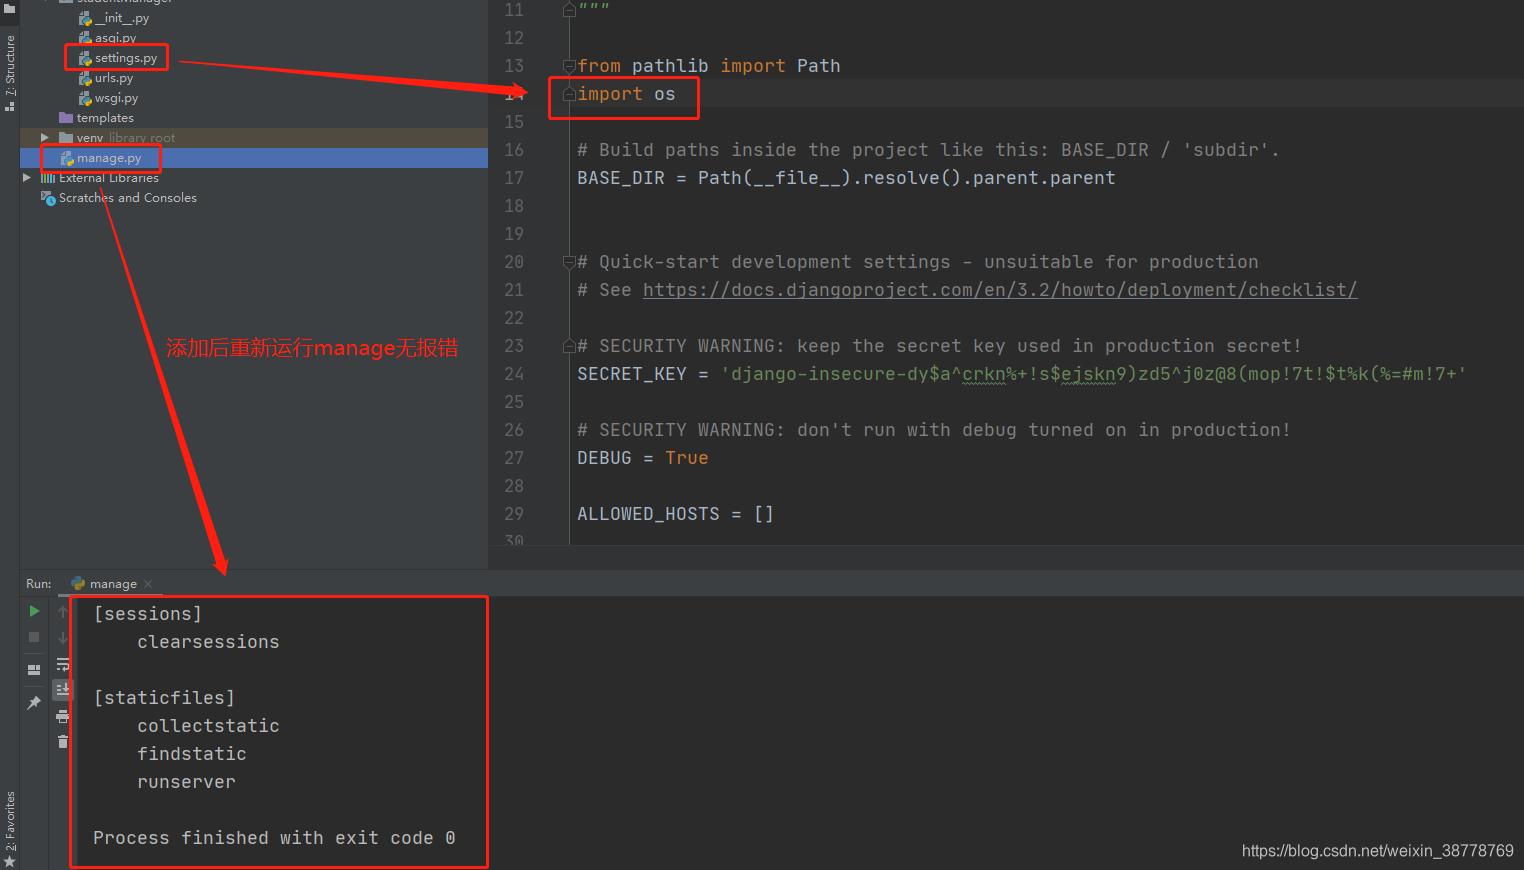Image resolution: width=1524 pixels, height=870 pixels.
Task: Enable Soft-Wrap in the run console
Action: point(62,665)
